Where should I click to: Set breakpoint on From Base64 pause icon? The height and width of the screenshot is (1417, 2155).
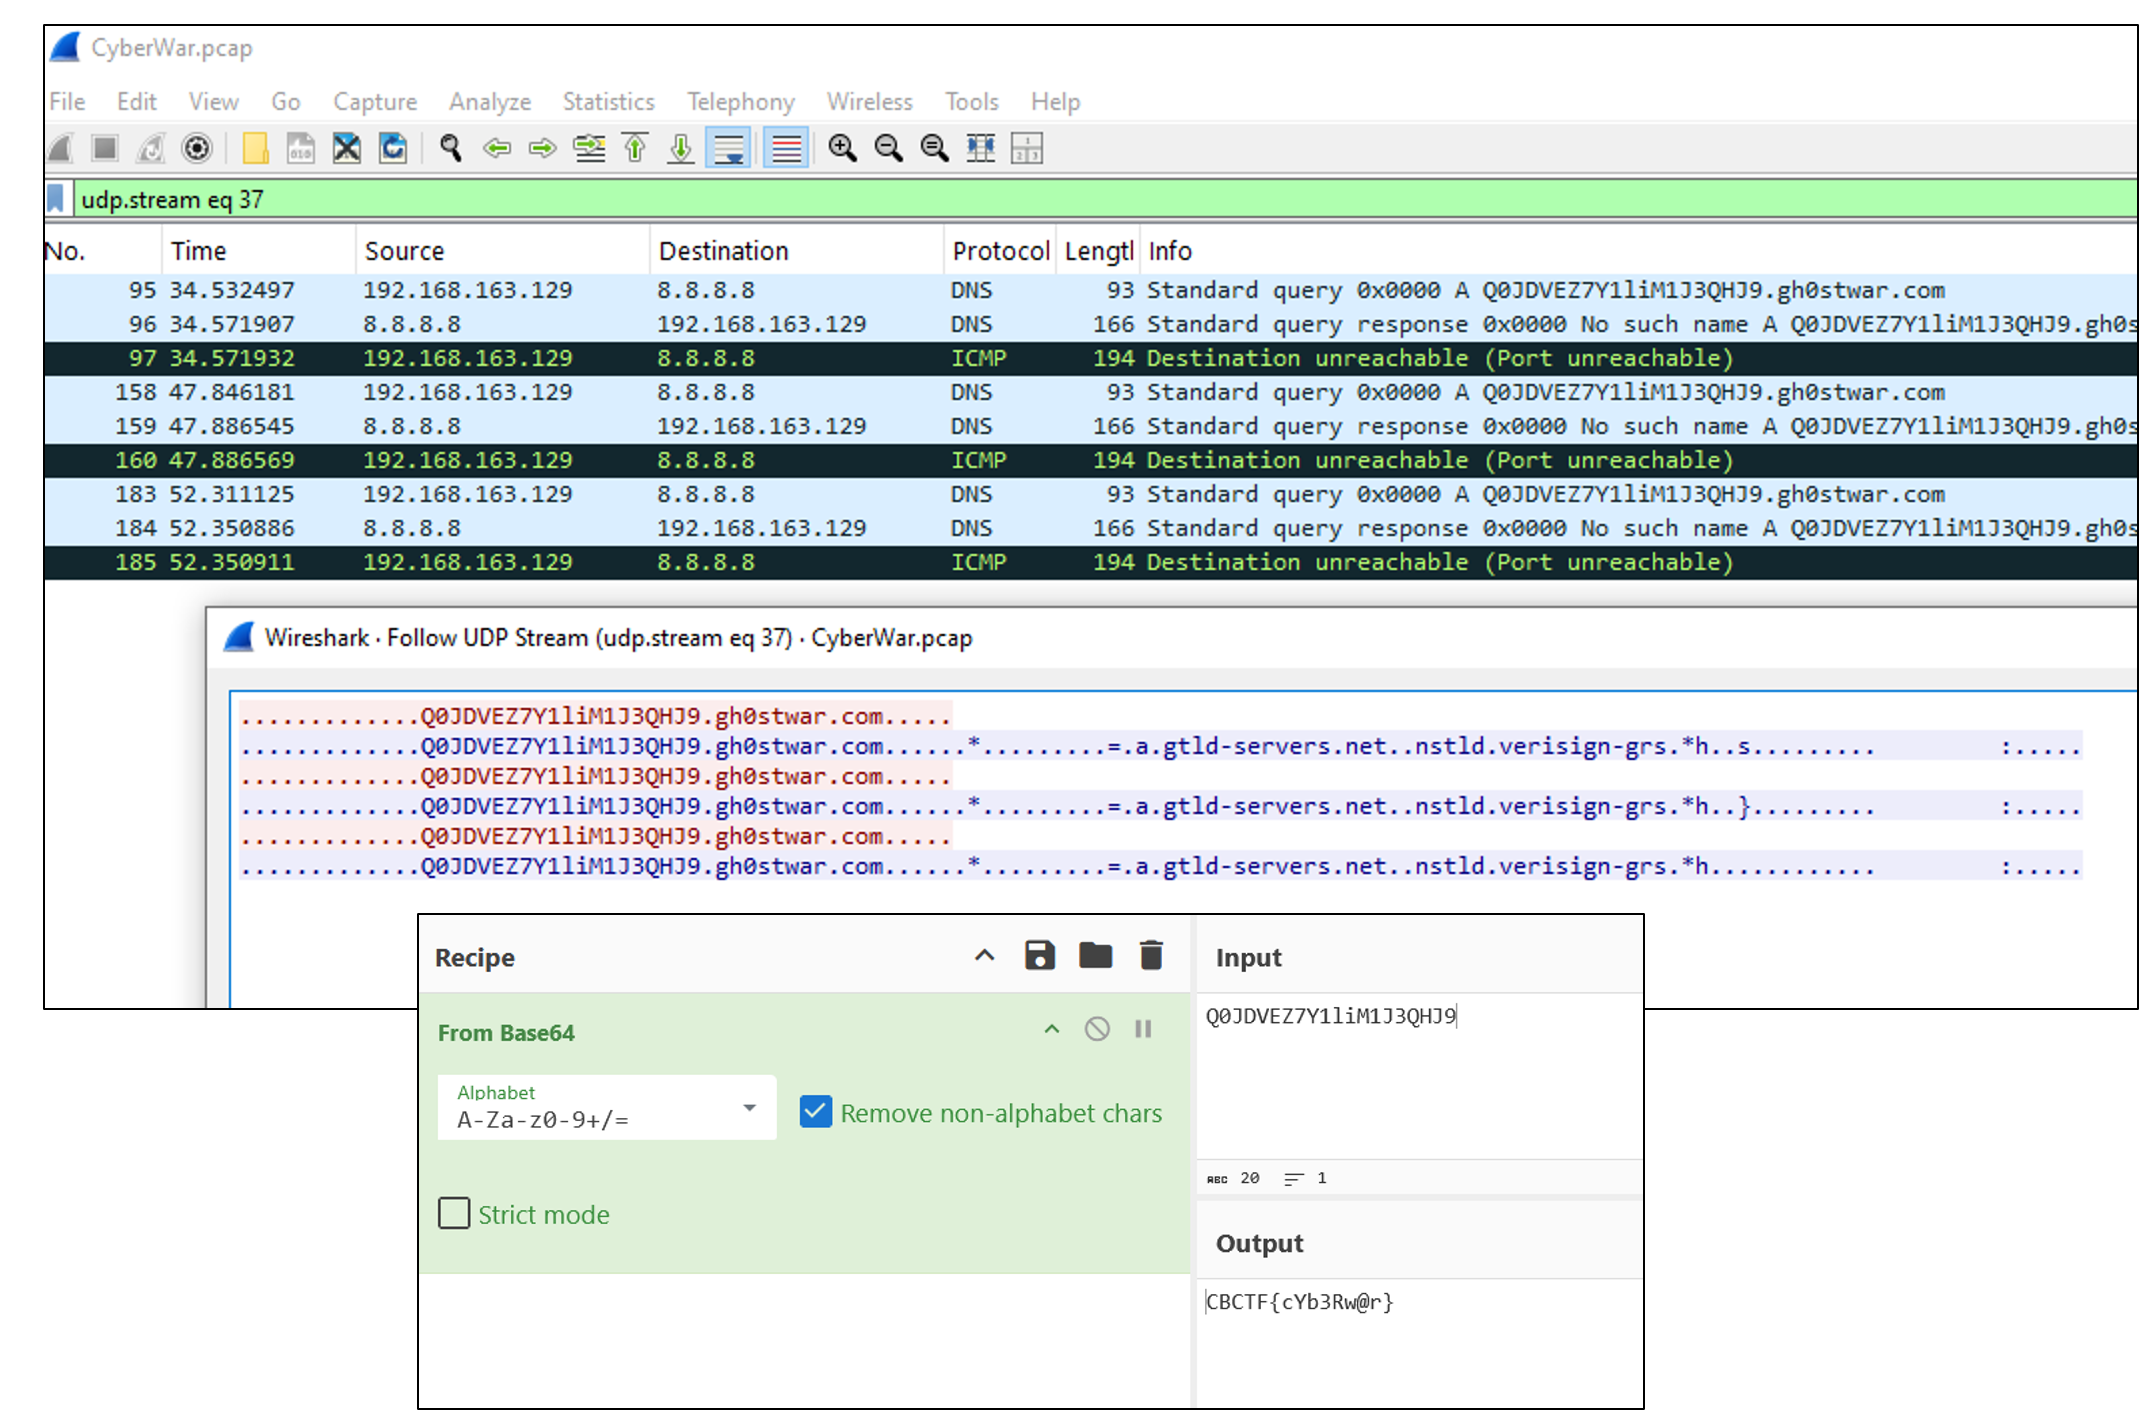point(1143,1029)
